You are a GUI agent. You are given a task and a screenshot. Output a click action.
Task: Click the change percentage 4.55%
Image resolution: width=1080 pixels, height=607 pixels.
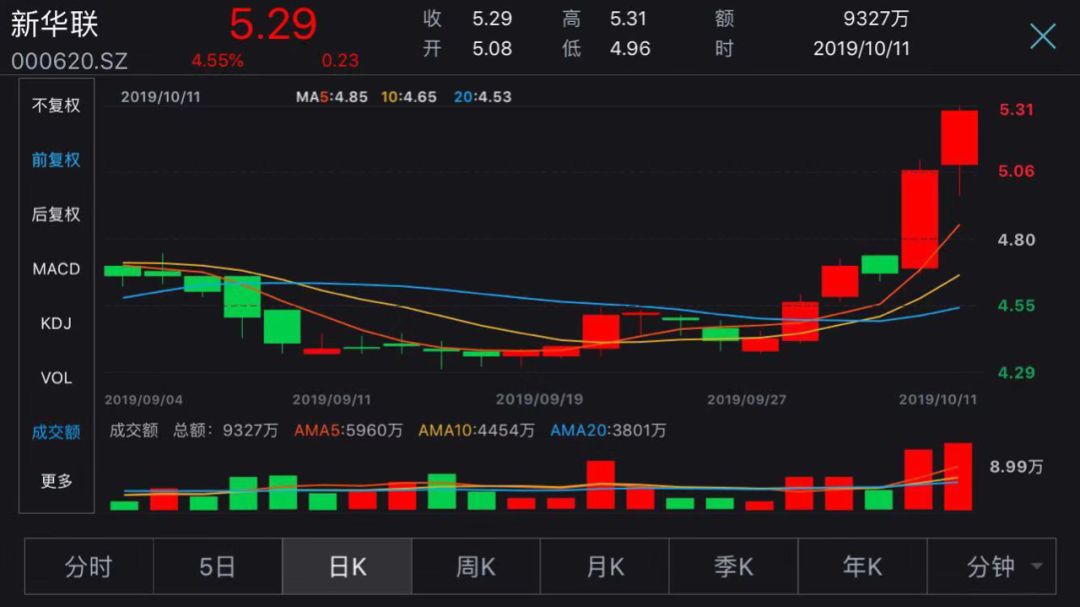point(218,61)
